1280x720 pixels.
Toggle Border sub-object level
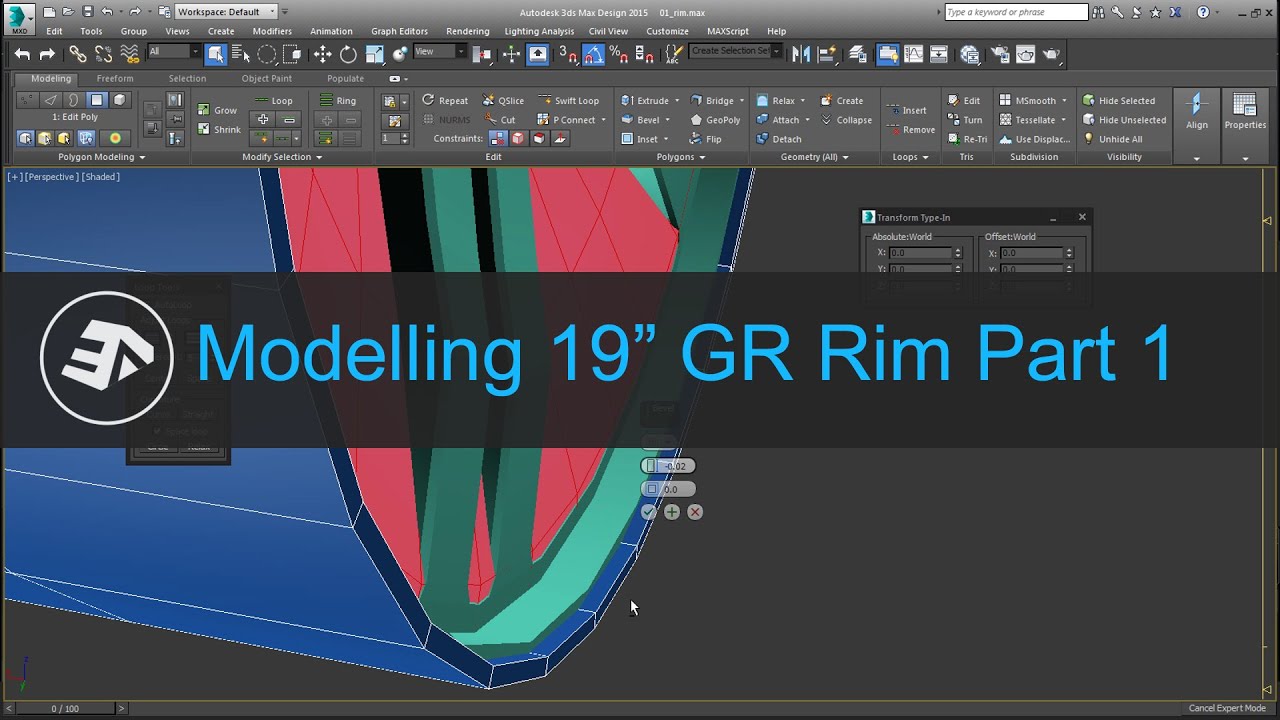tap(73, 100)
